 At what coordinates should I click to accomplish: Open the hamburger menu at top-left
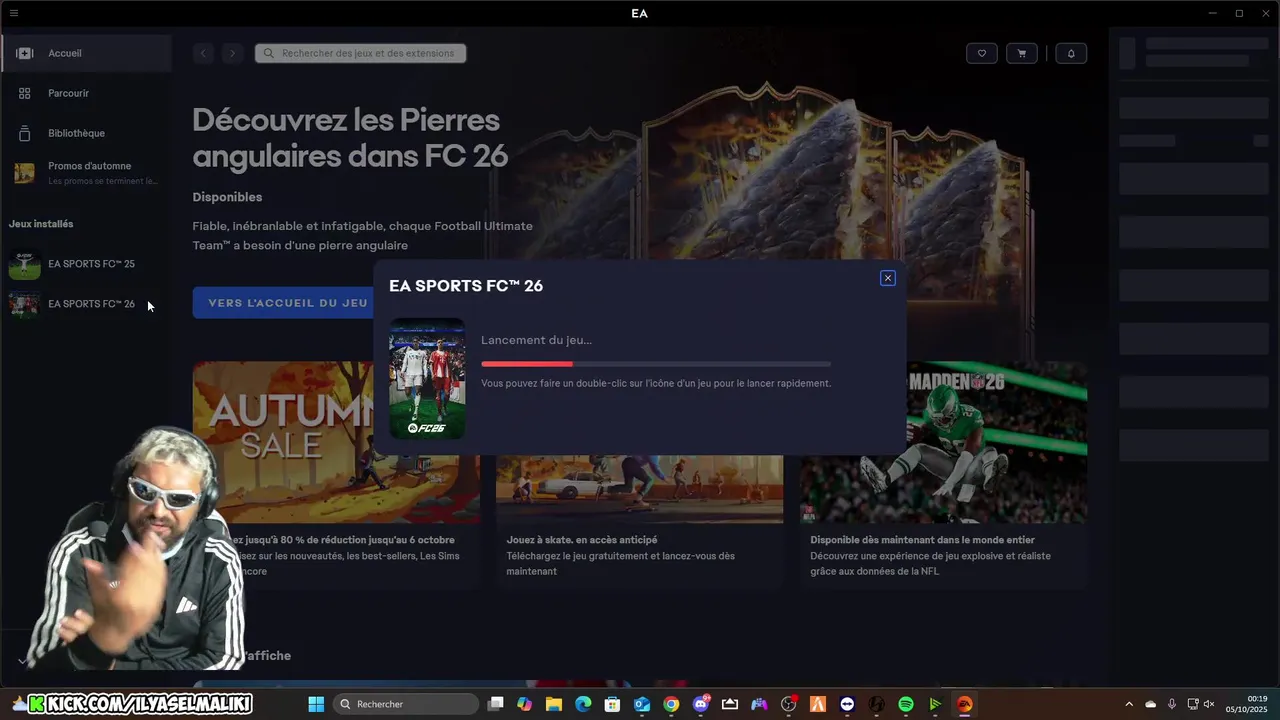[13, 13]
